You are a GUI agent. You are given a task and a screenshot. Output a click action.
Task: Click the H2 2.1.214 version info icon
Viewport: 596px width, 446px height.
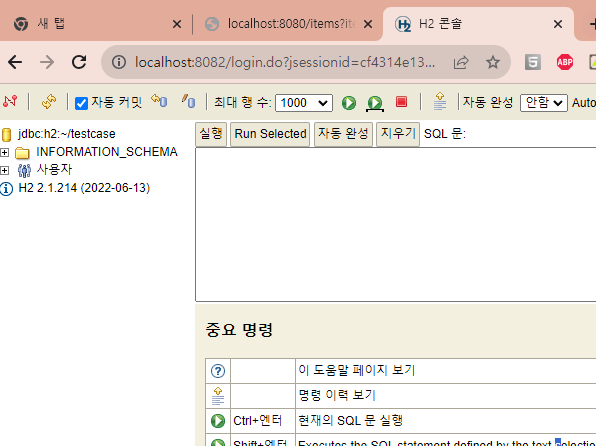coord(6,189)
